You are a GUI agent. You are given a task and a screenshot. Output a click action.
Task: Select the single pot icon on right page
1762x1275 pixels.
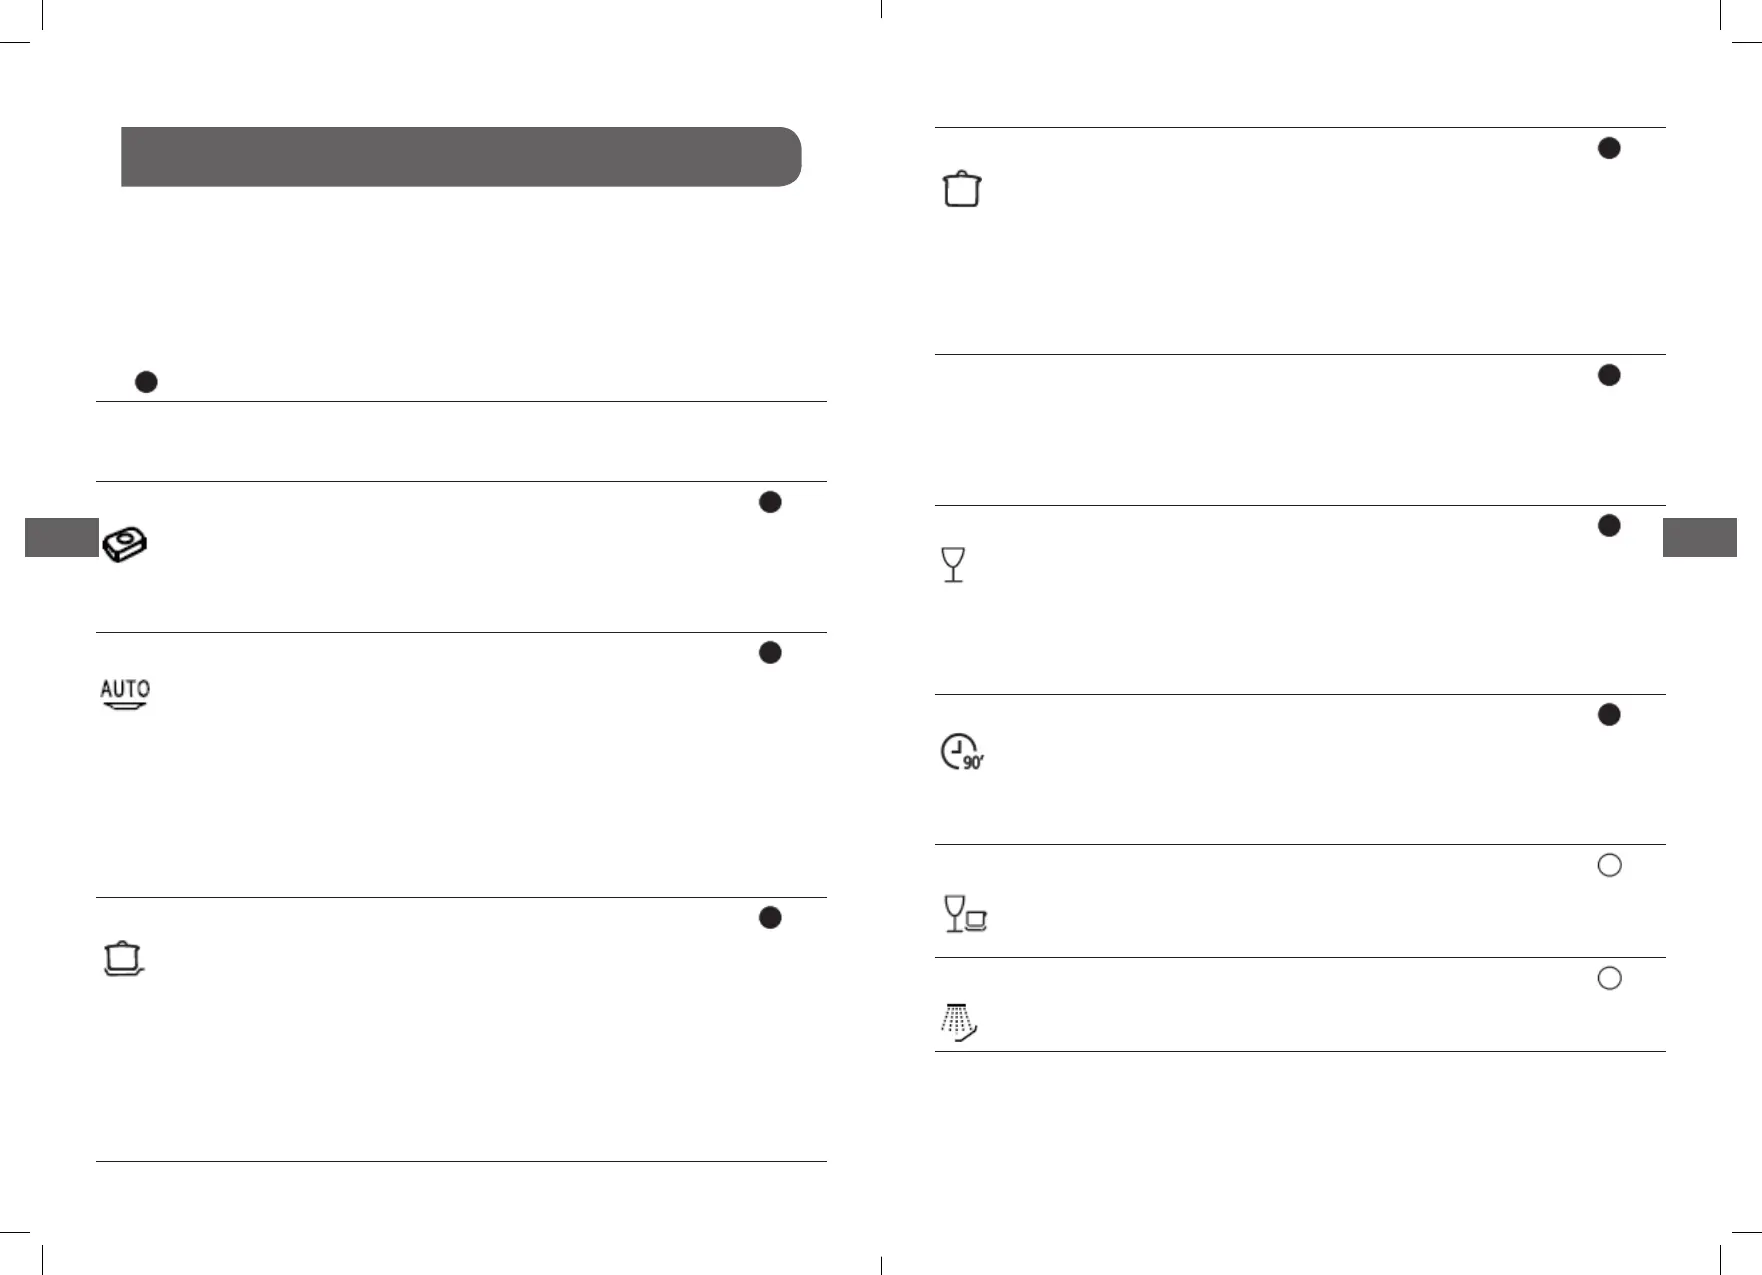(x=962, y=188)
